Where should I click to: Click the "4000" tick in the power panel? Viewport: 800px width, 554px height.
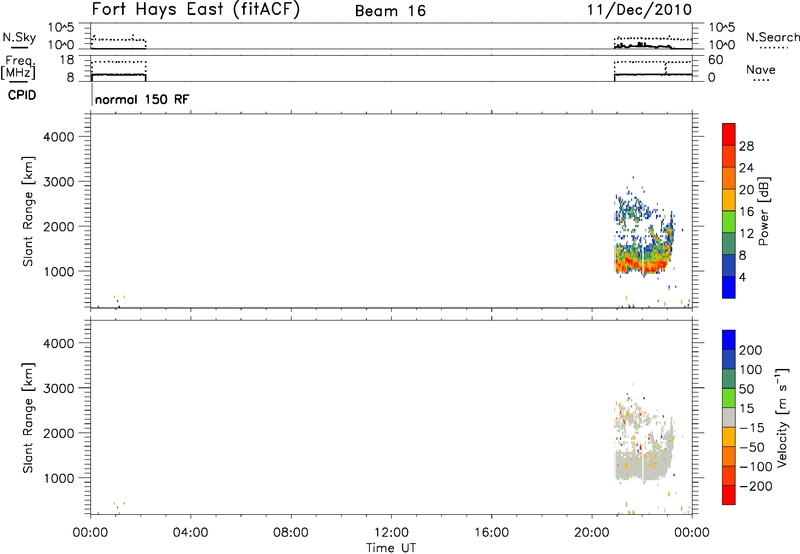coord(59,137)
